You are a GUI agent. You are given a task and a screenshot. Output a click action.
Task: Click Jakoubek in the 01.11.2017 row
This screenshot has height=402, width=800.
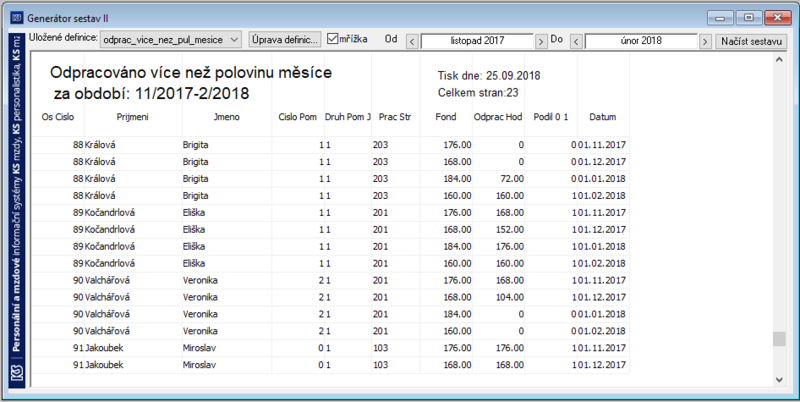104,348
